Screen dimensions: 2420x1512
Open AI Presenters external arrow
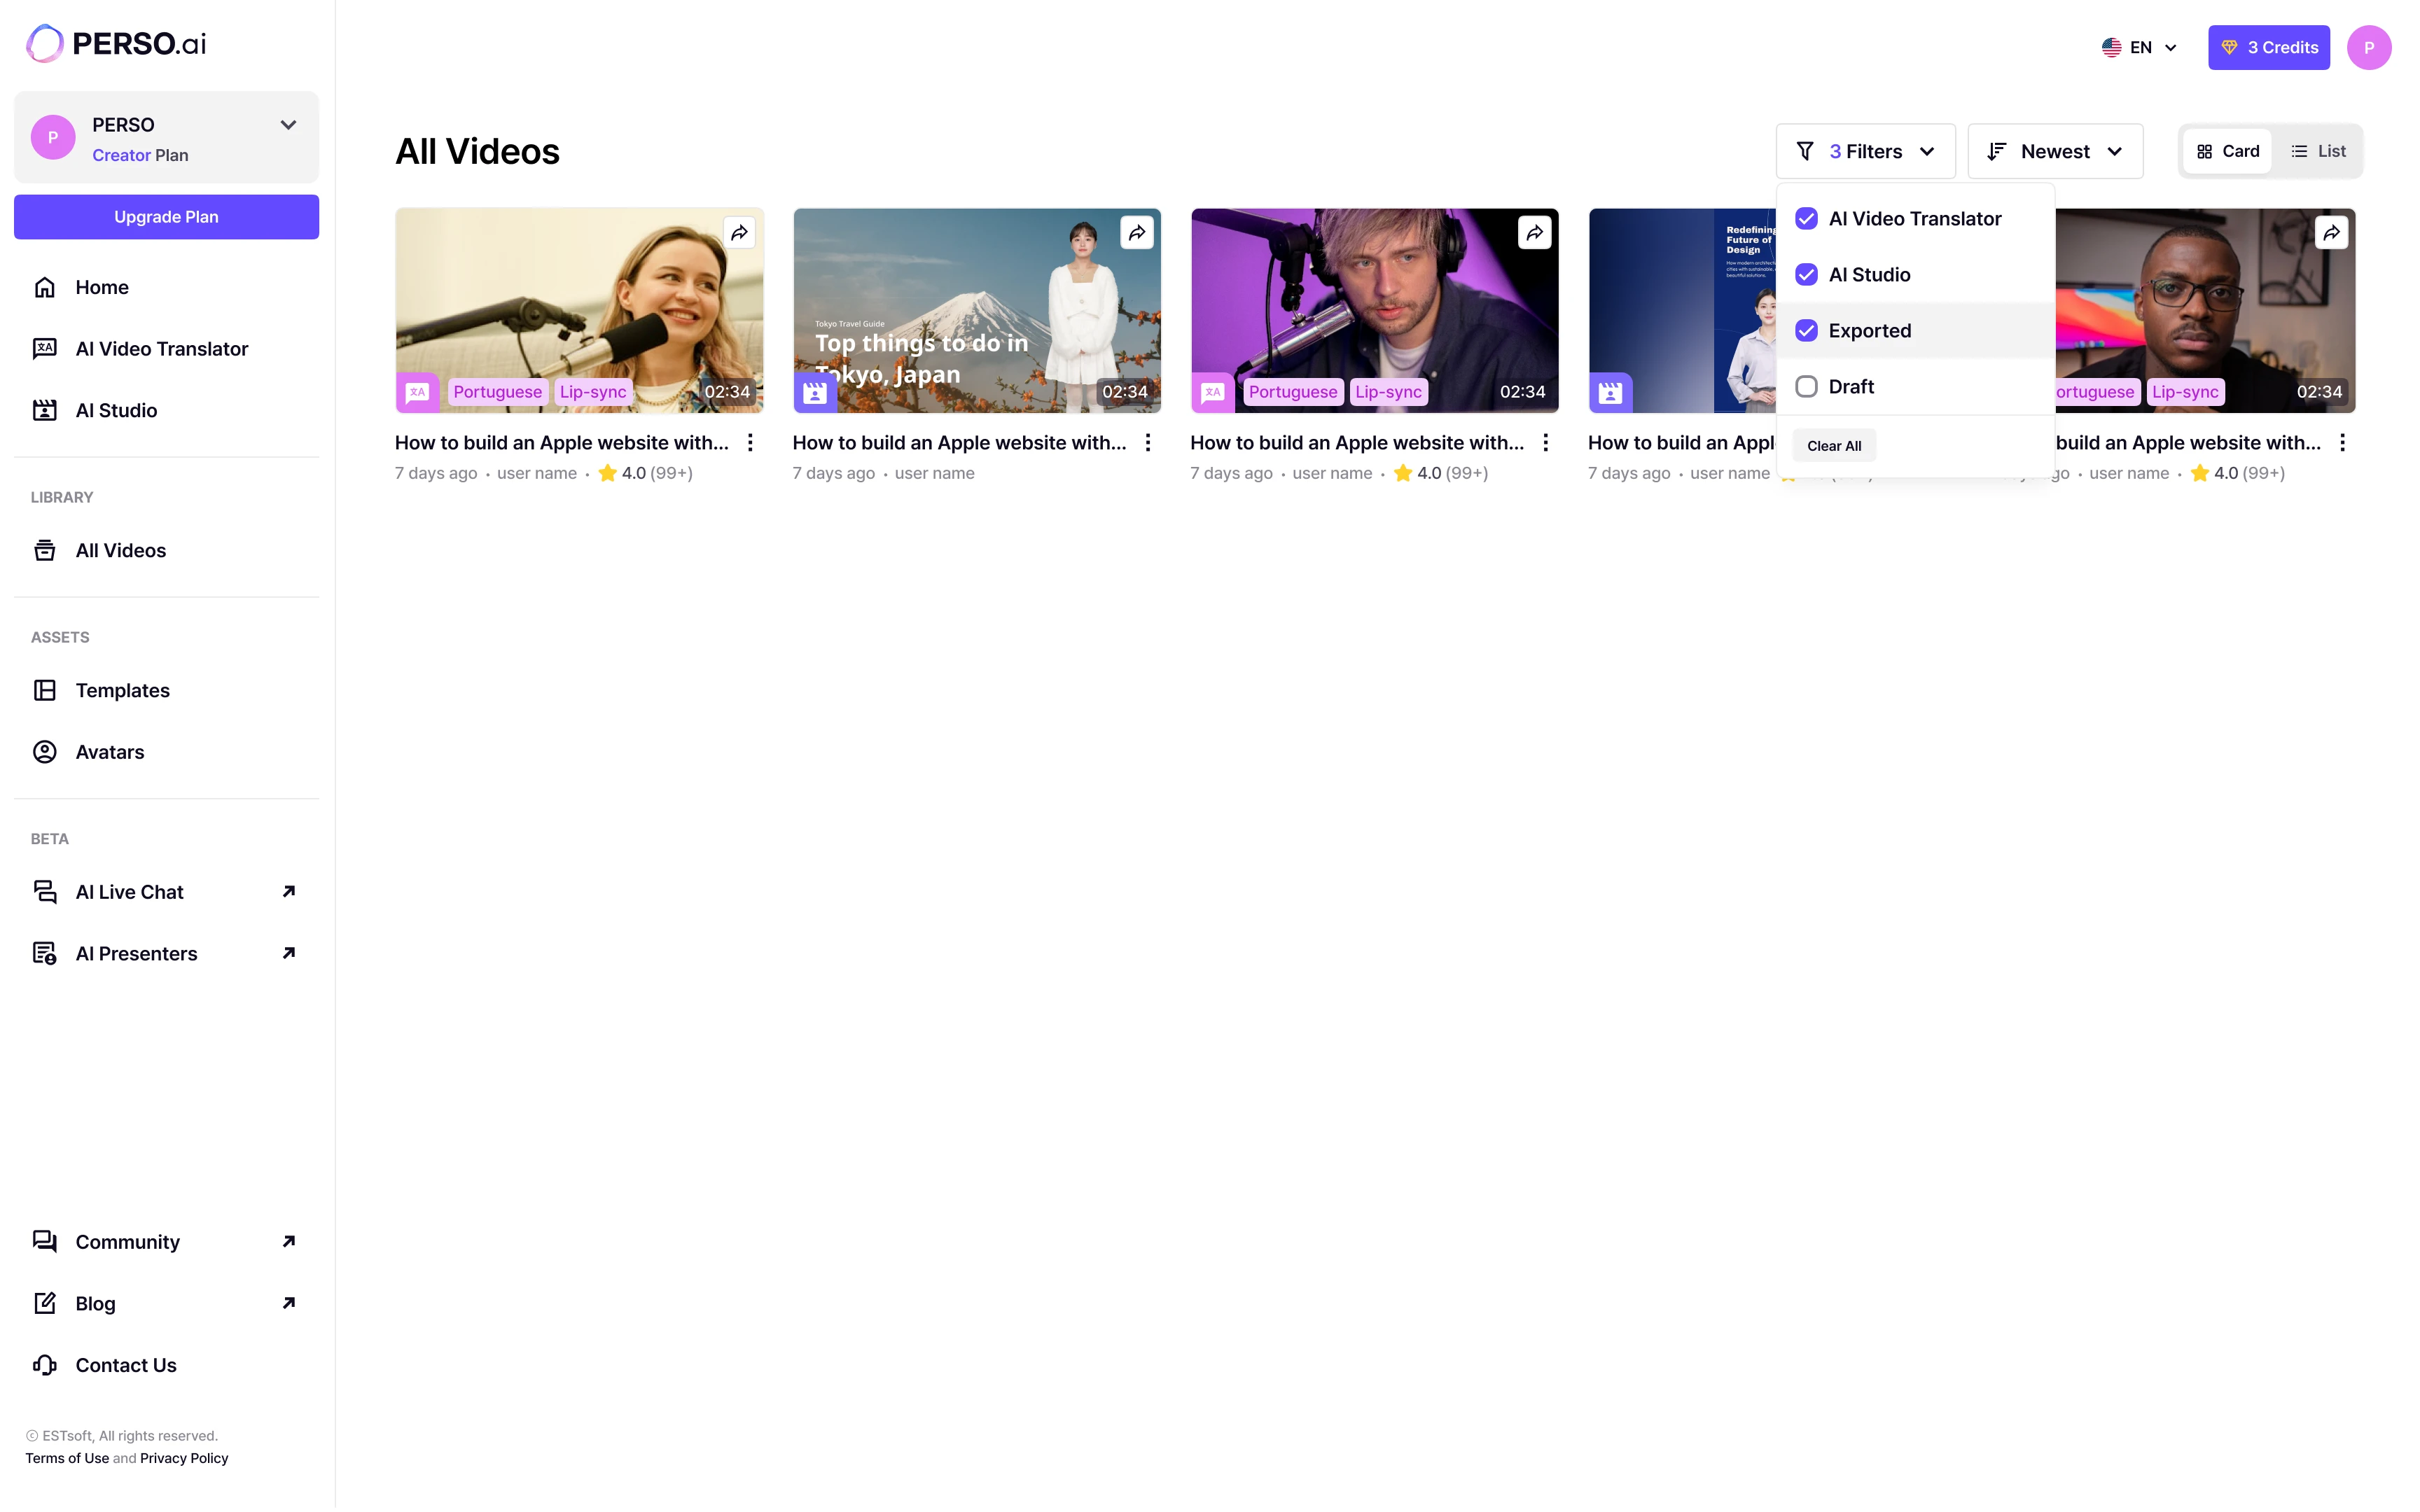pos(288,954)
